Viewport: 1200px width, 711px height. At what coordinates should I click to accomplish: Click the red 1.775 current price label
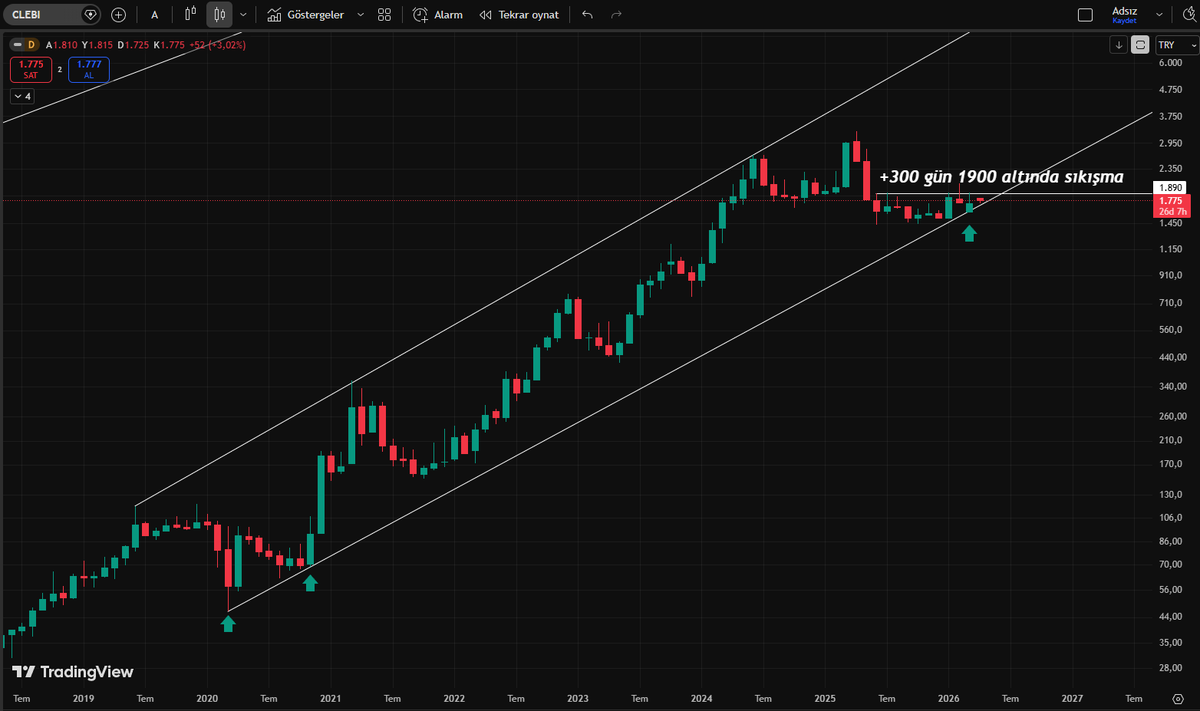1170,200
